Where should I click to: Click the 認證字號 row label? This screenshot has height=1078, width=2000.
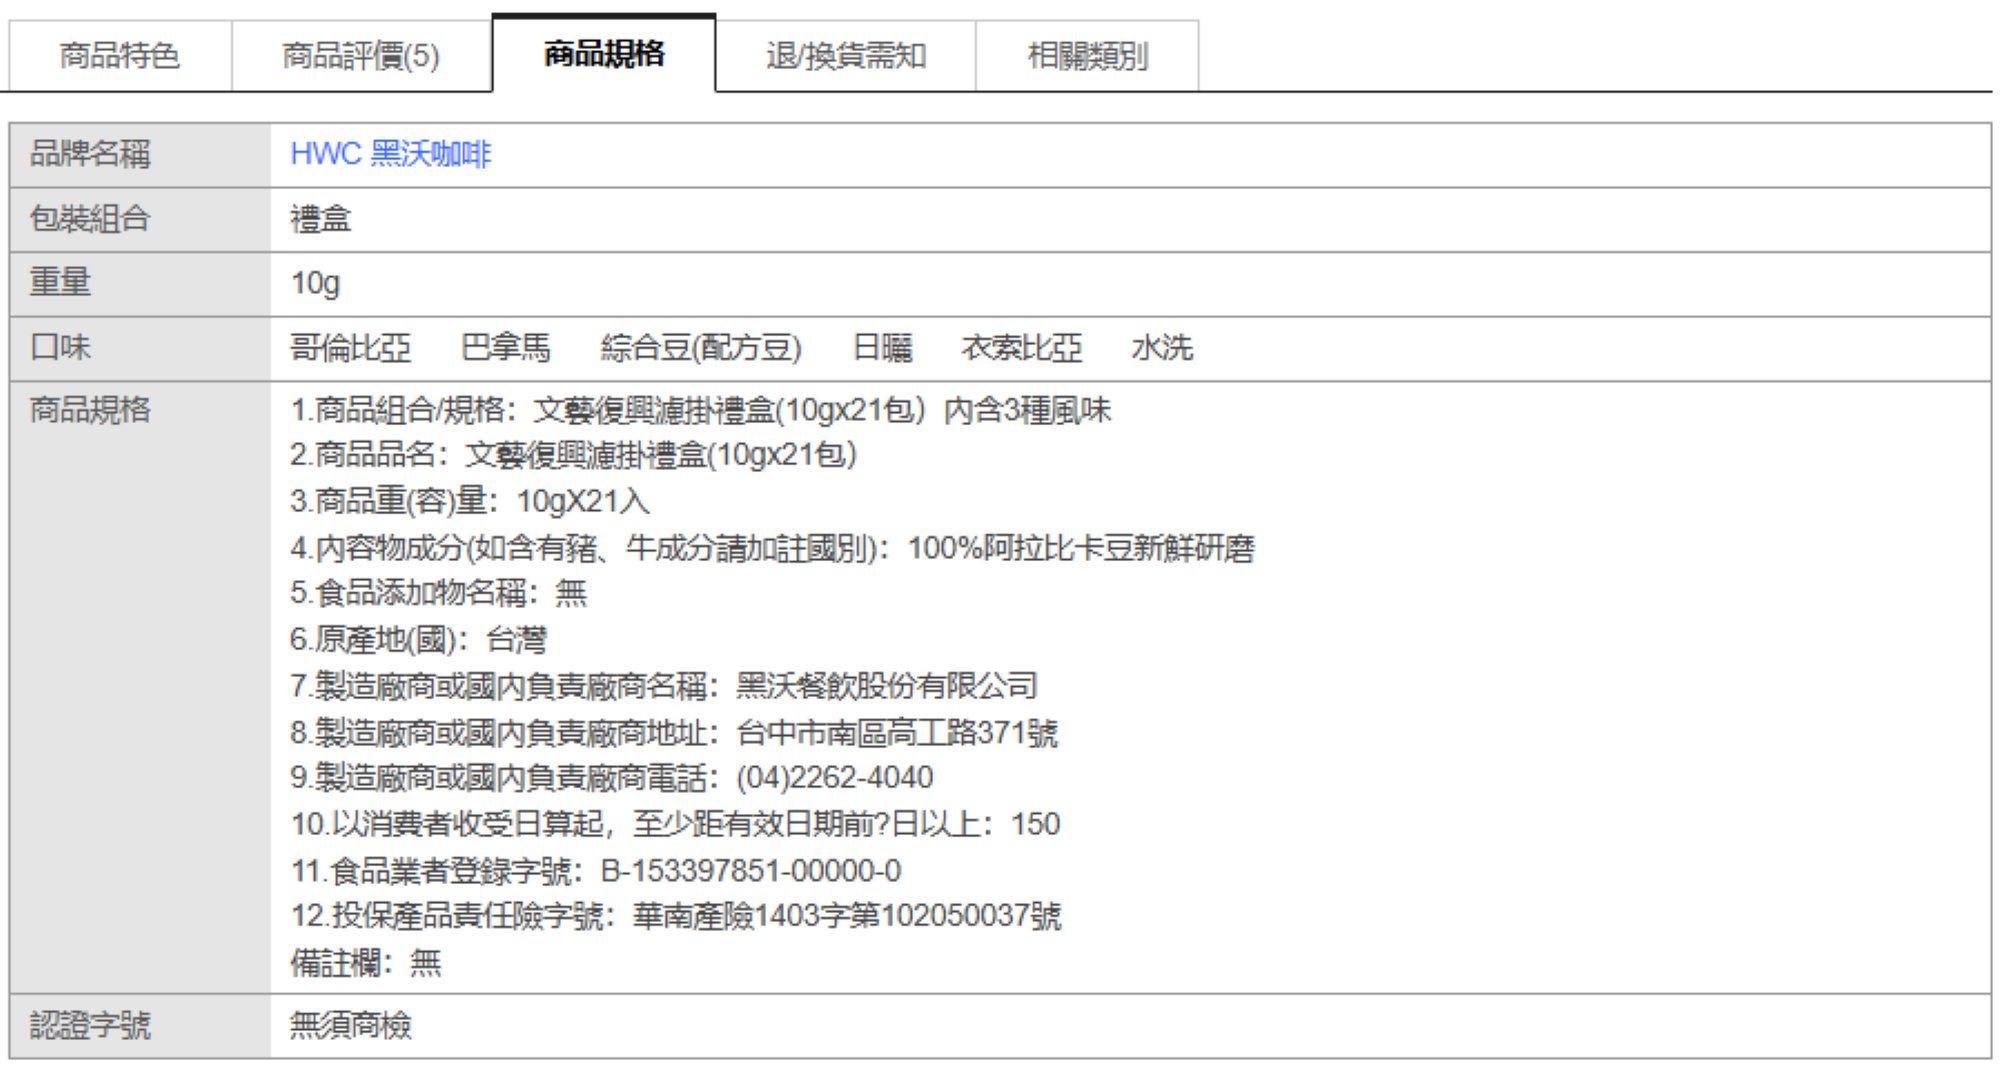[90, 1025]
